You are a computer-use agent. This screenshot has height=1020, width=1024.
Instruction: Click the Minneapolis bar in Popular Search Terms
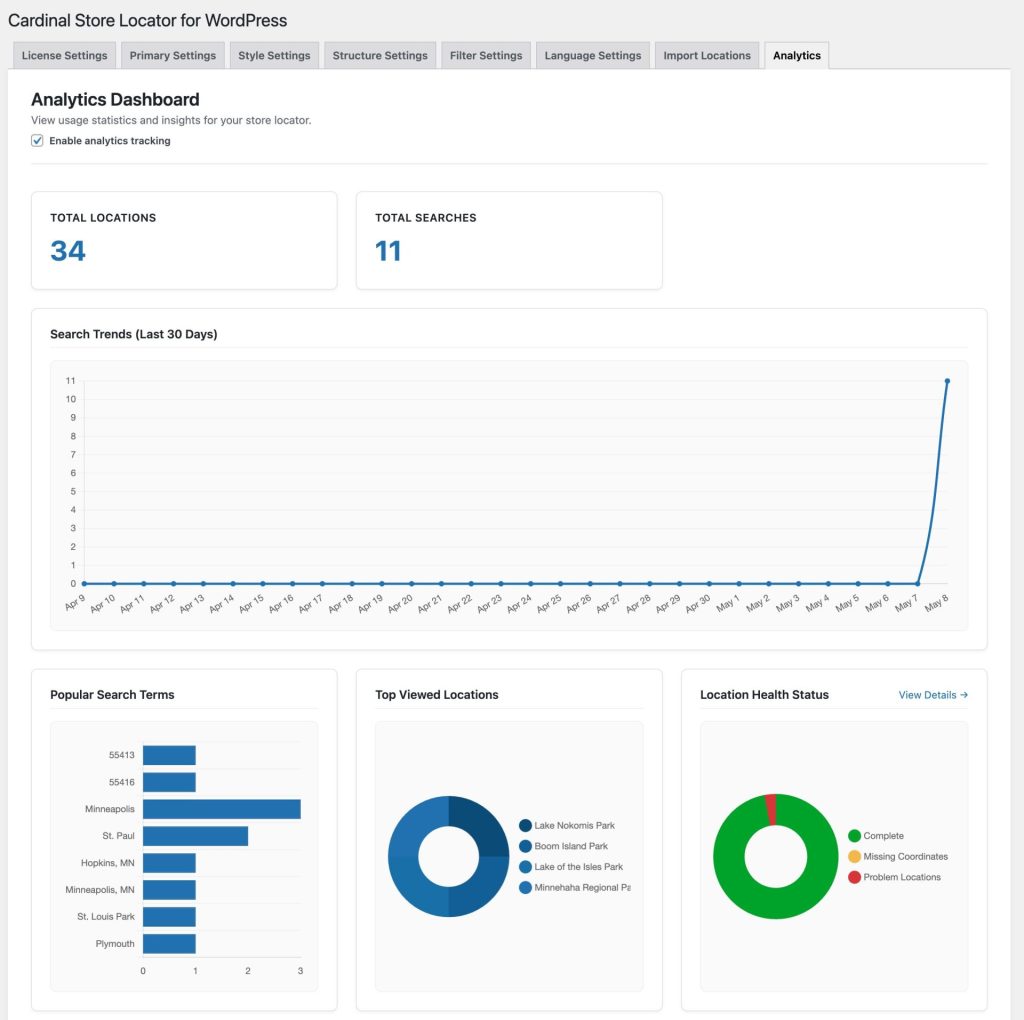point(222,809)
